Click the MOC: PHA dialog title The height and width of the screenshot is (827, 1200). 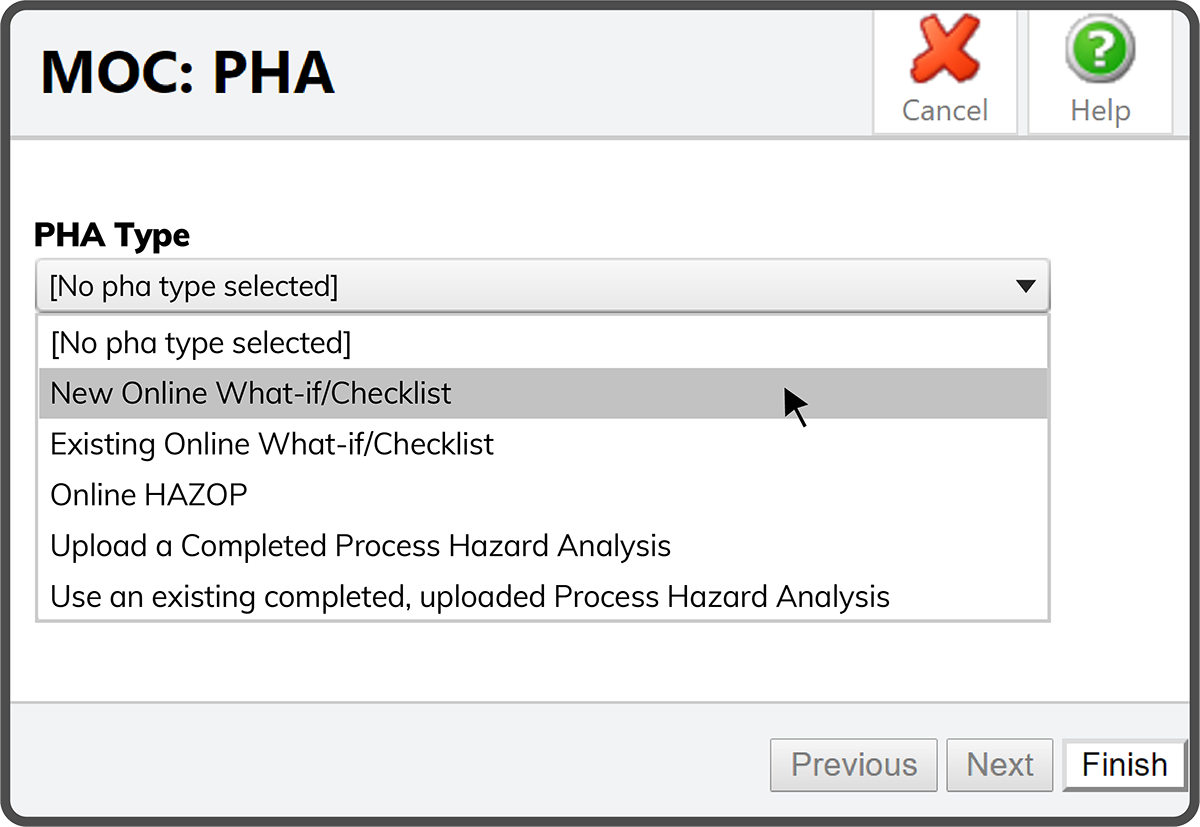188,72
